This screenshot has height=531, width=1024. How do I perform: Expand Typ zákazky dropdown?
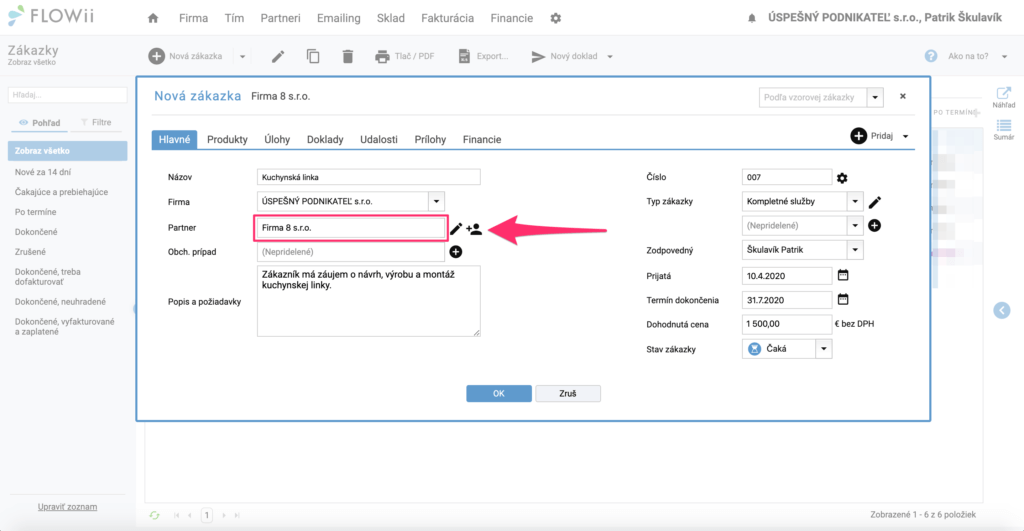[855, 201]
